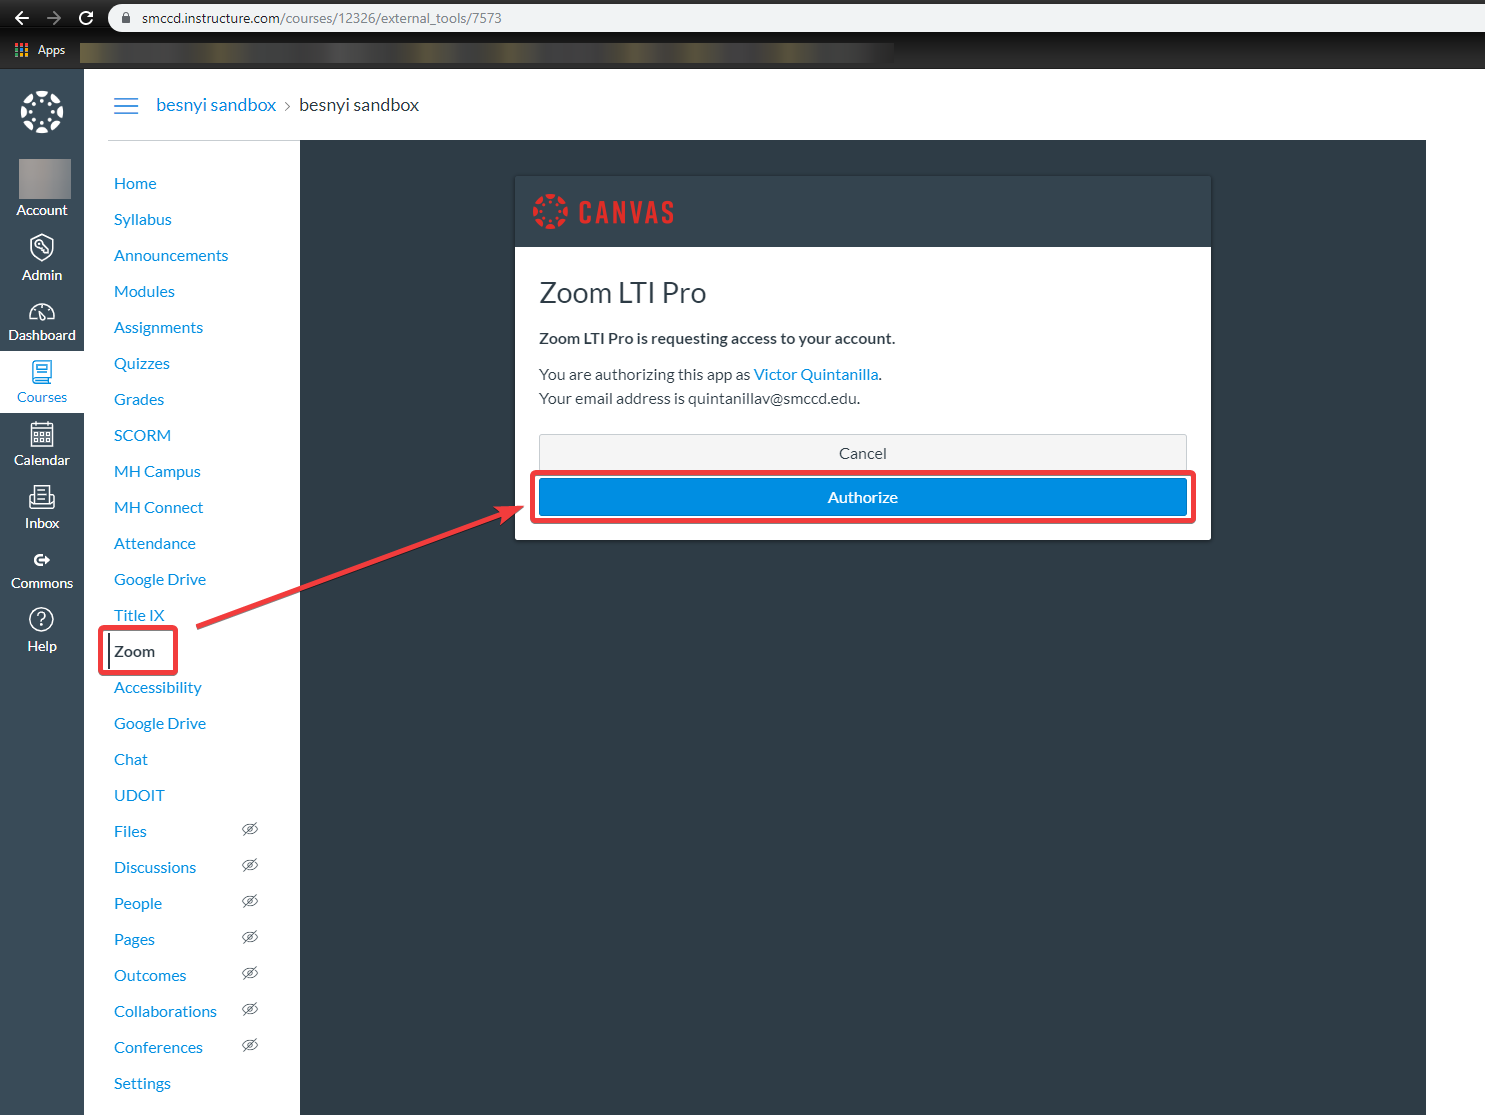Screen dimensions: 1485x1115
Task: Click the Canvas logo in global navigation
Action: click(x=42, y=112)
